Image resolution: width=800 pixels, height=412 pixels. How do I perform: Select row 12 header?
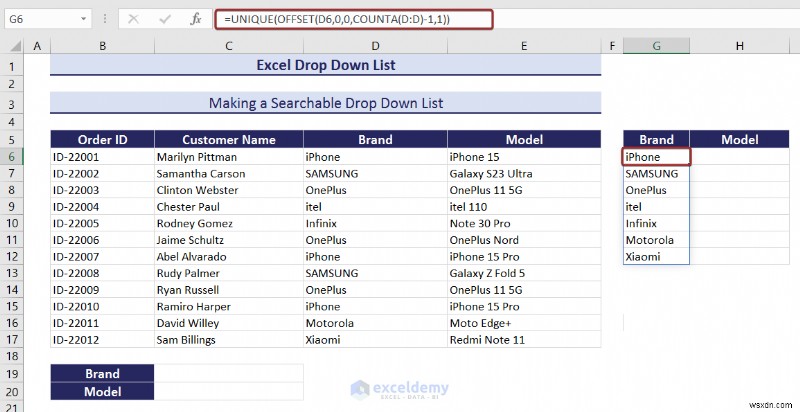point(12,256)
